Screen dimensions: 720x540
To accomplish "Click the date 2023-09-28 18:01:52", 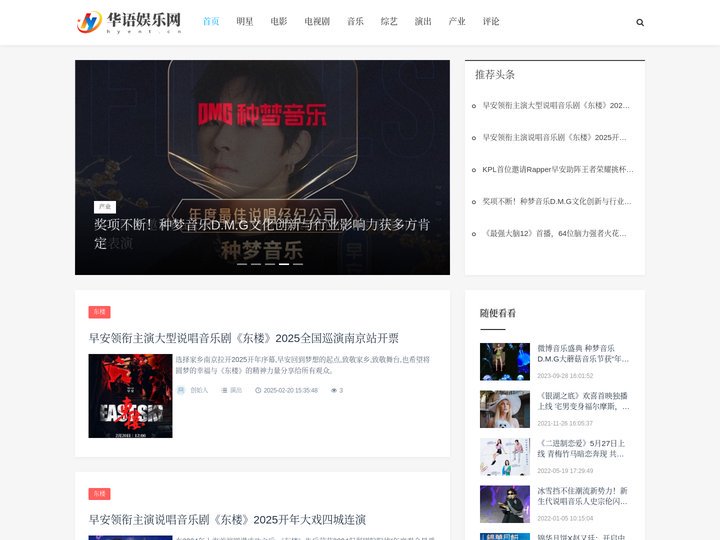I will pos(565,376).
